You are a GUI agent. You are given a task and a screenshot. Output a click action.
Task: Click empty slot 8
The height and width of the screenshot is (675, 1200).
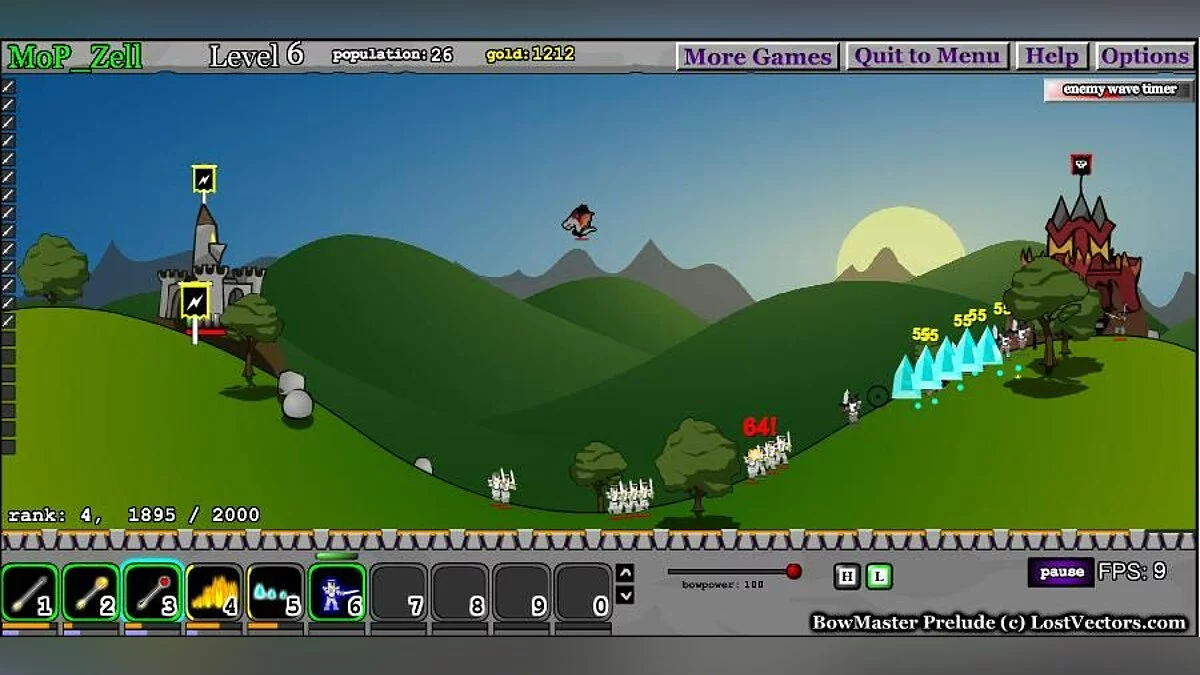[460, 592]
